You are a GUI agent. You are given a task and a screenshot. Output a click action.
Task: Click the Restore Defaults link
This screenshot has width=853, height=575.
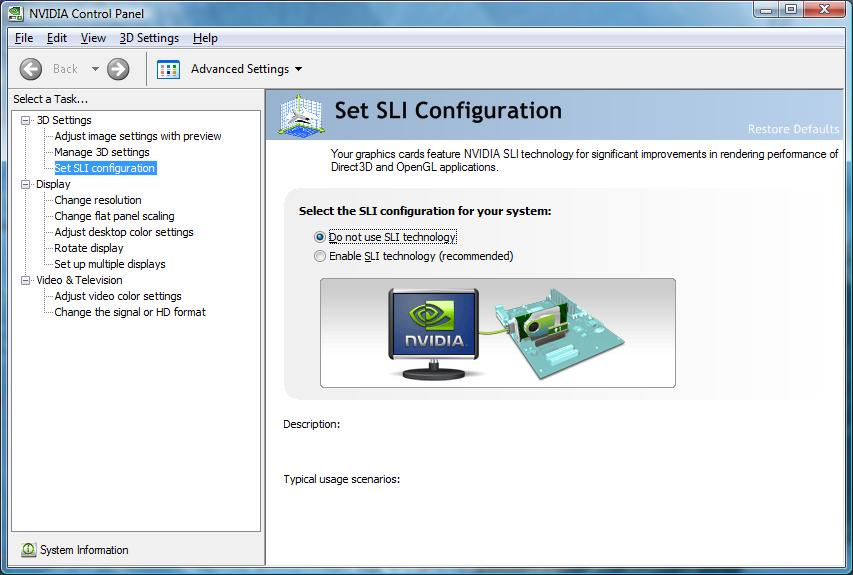793,129
